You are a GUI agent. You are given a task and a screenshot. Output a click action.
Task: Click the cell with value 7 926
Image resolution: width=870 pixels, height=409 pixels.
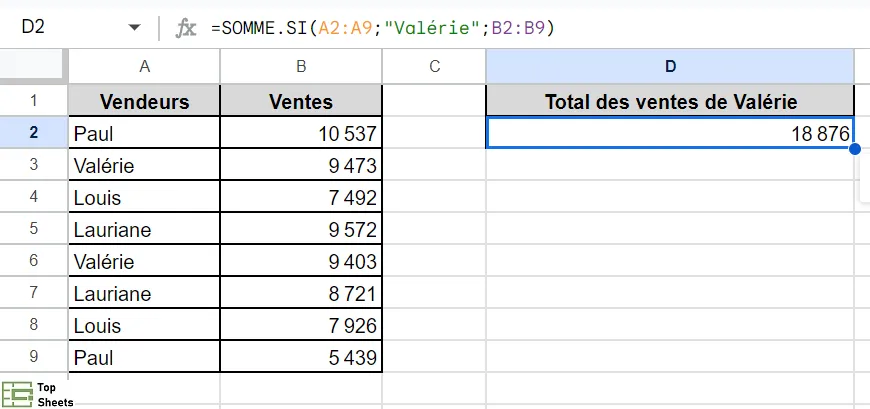tap(301, 325)
